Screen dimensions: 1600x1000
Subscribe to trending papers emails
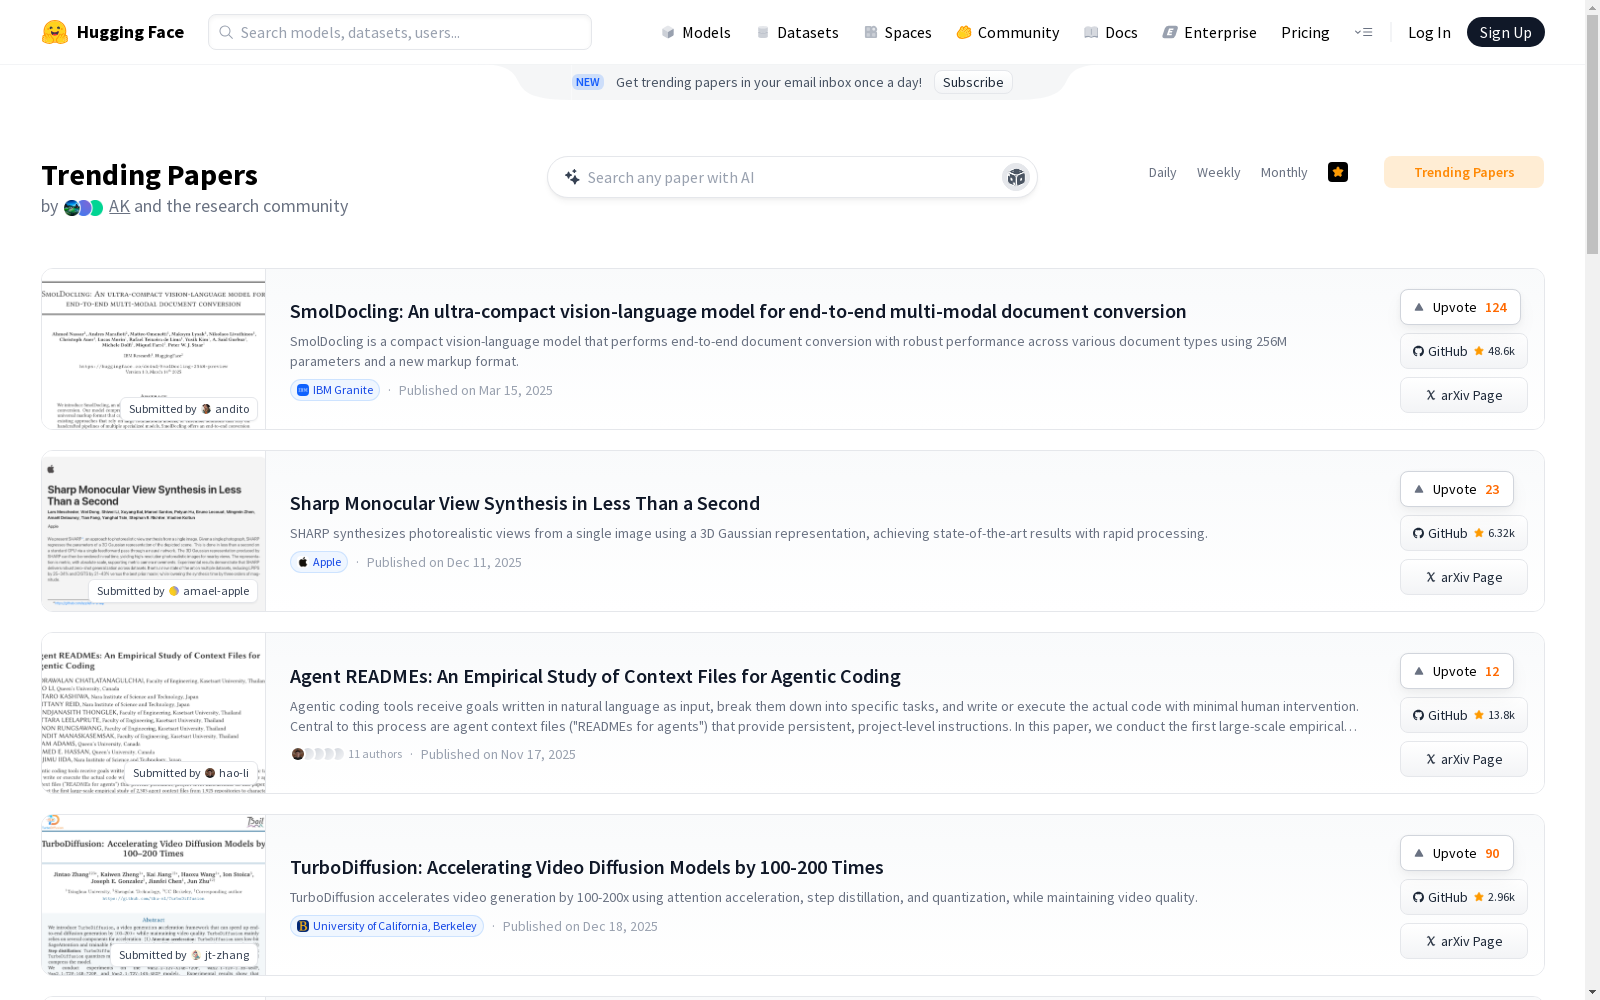tap(973, 82)
